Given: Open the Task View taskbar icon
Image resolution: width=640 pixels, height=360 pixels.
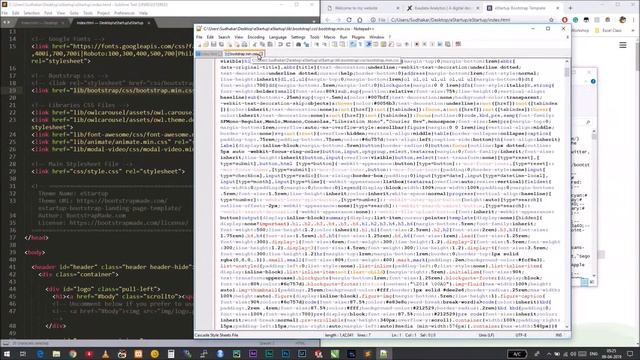Looking at the screenshot, I should pos(23,354).
